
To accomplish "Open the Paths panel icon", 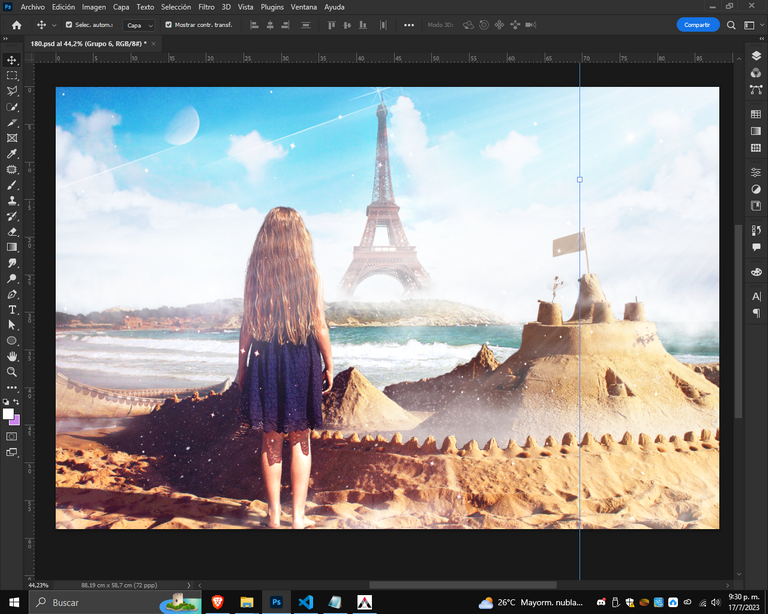I will coord(756,90).
